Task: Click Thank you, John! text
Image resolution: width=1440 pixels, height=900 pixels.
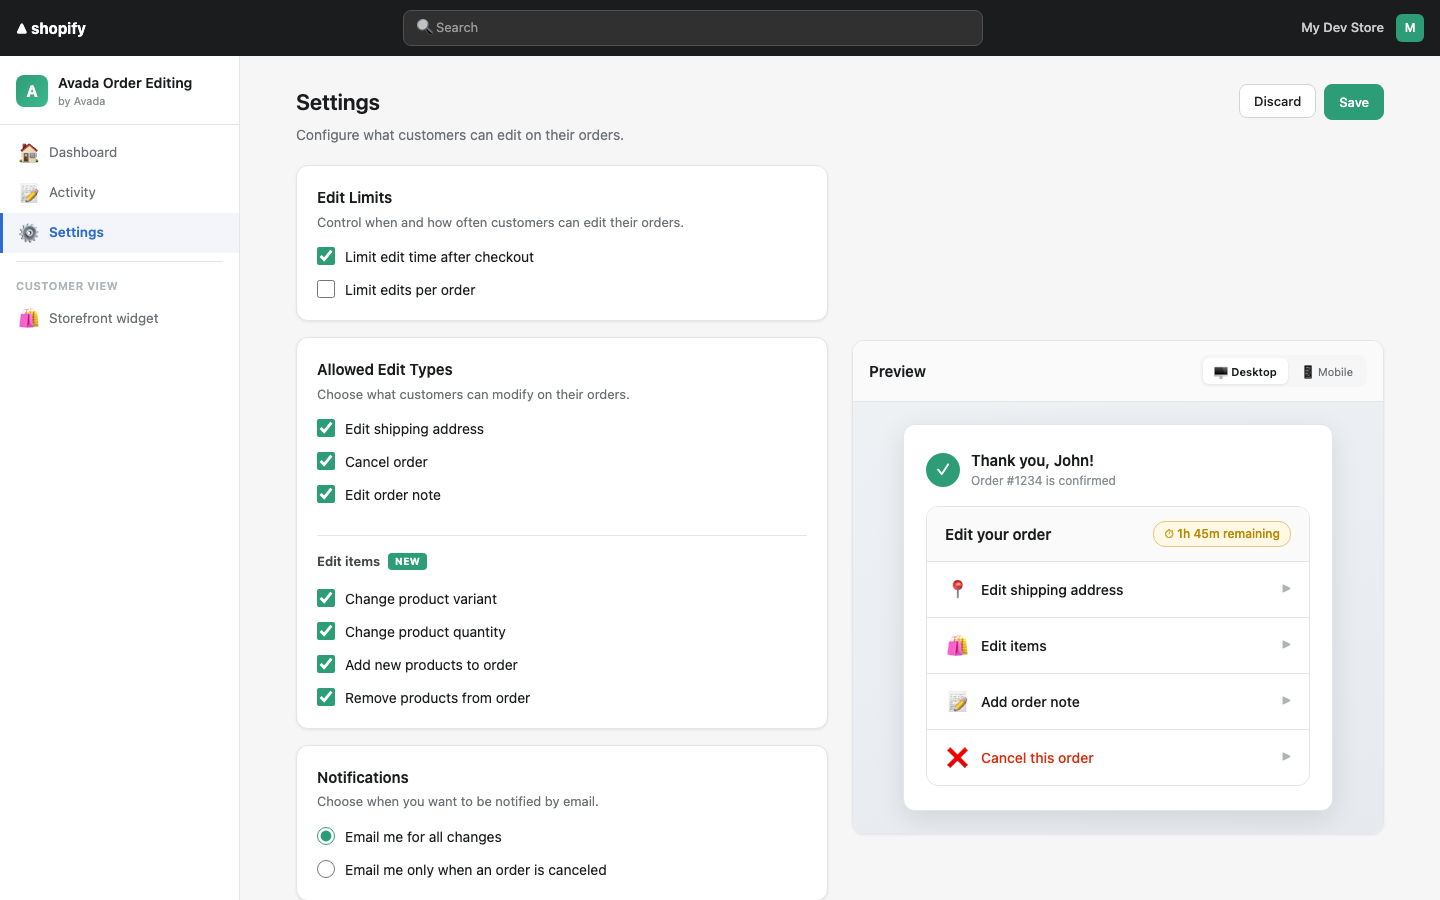Action: [x=1032, y=461]
